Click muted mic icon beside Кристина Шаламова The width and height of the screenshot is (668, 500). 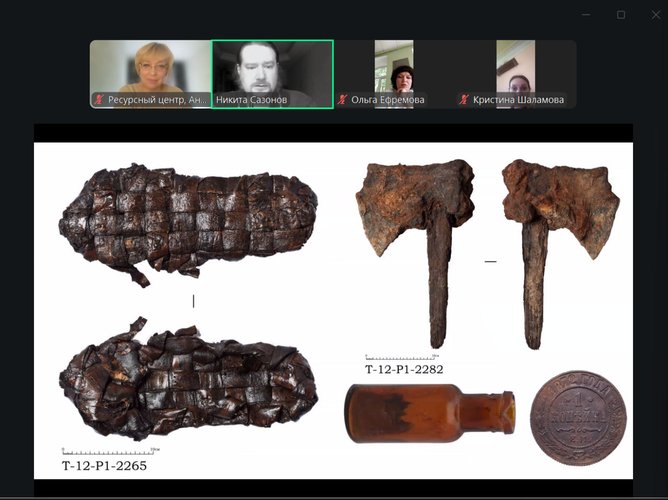464,100
